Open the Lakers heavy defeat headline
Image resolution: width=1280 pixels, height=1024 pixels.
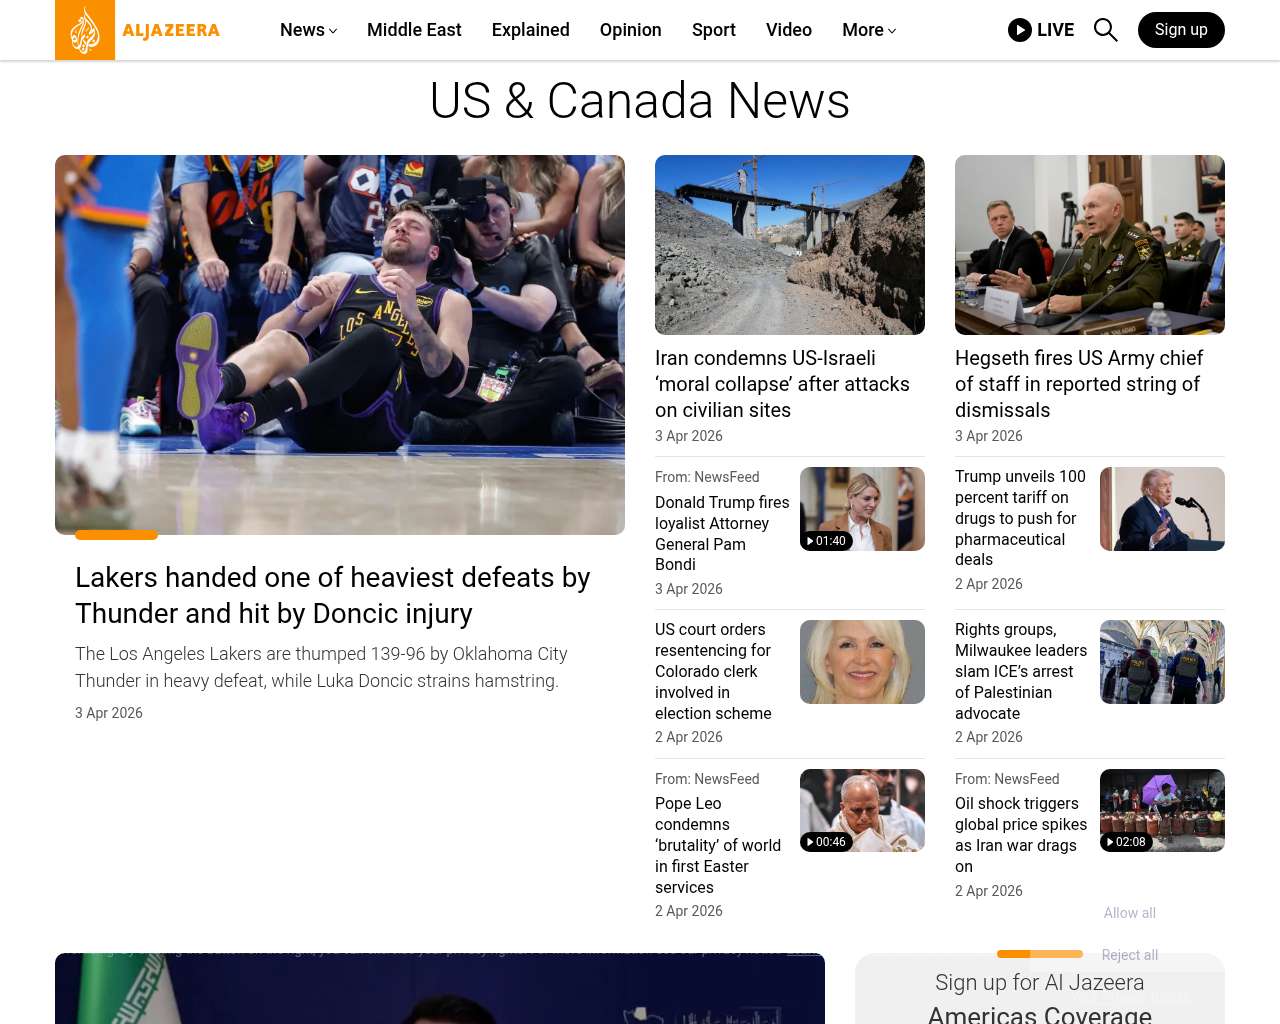point(332,595)
